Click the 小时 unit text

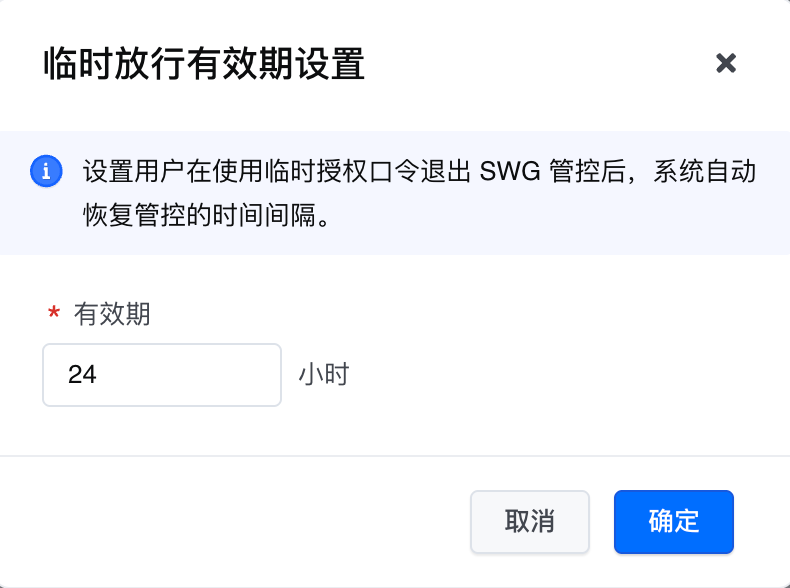[x=323, y=375]
